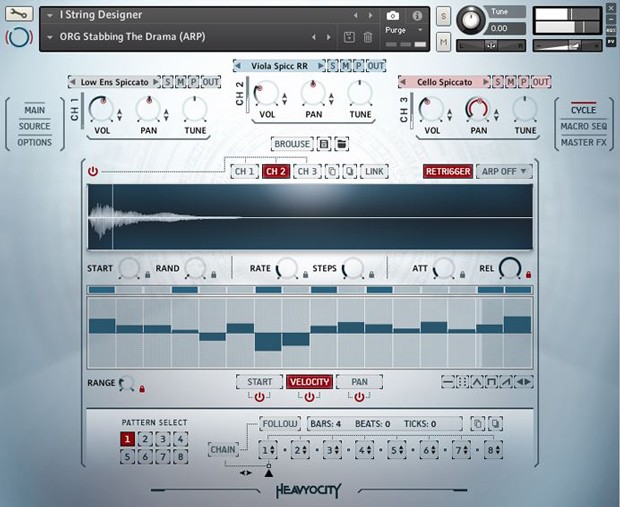This screenshot has height=507, width=620.
Task: Toggle the START knob lock
Action: [147, 274]
